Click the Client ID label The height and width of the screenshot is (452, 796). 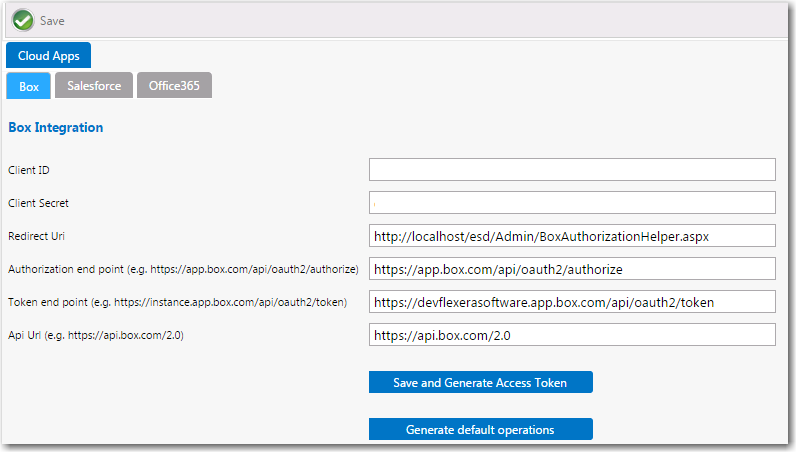tap(29, 170)
